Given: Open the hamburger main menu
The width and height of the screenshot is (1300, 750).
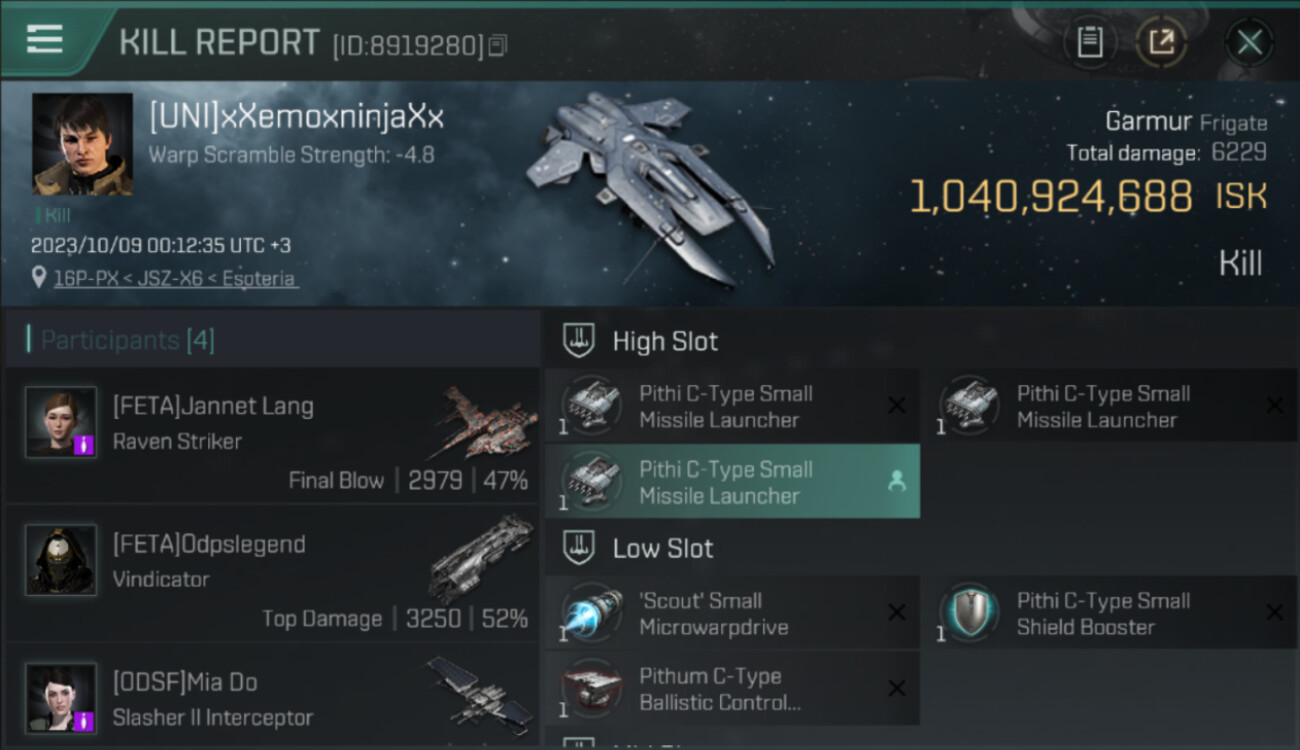Looking at the screenshot, I should pyautogui.click(x=44, y=39).
